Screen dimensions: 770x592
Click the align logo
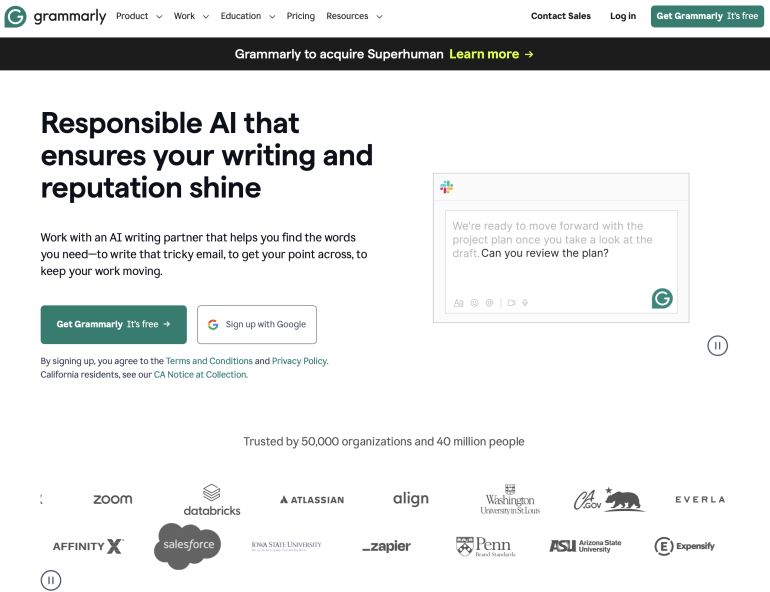tap(411, 499)
